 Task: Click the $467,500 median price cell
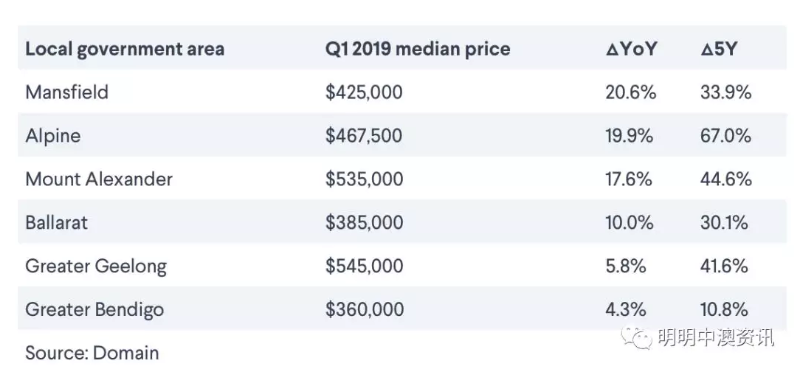(x=364, y=136)
